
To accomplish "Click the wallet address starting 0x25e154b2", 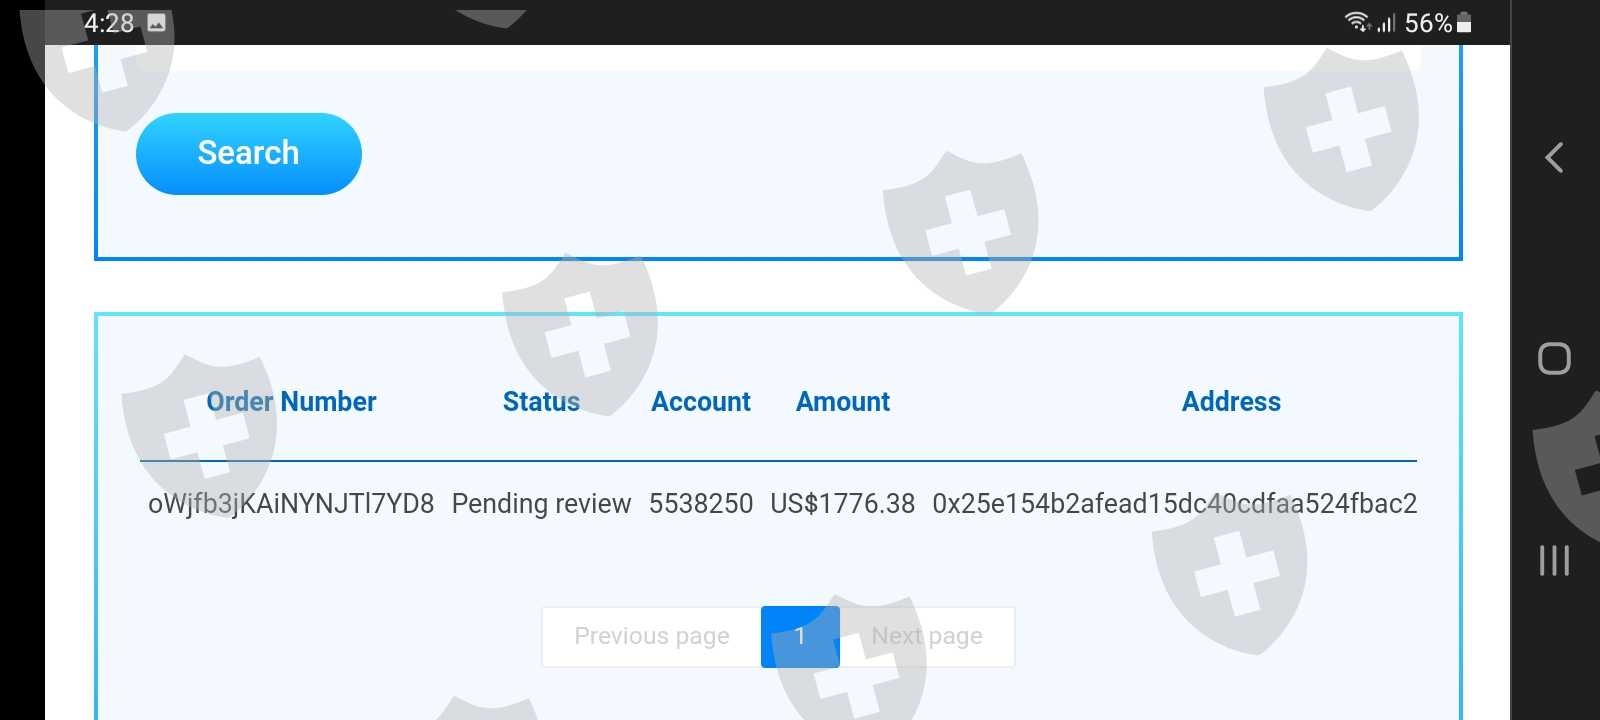I will coord(1174,503).
